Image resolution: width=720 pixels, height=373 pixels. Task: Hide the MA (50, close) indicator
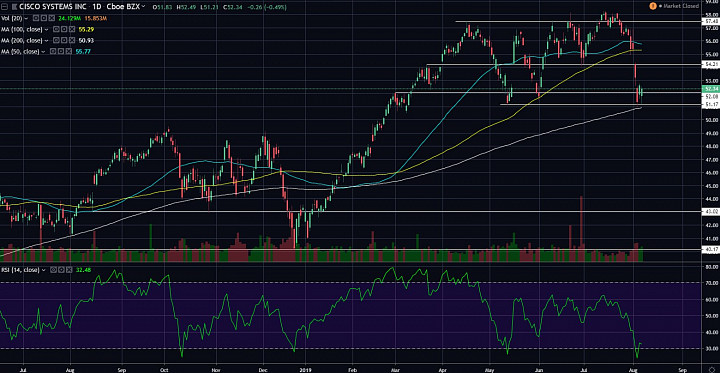pos(53,51)
